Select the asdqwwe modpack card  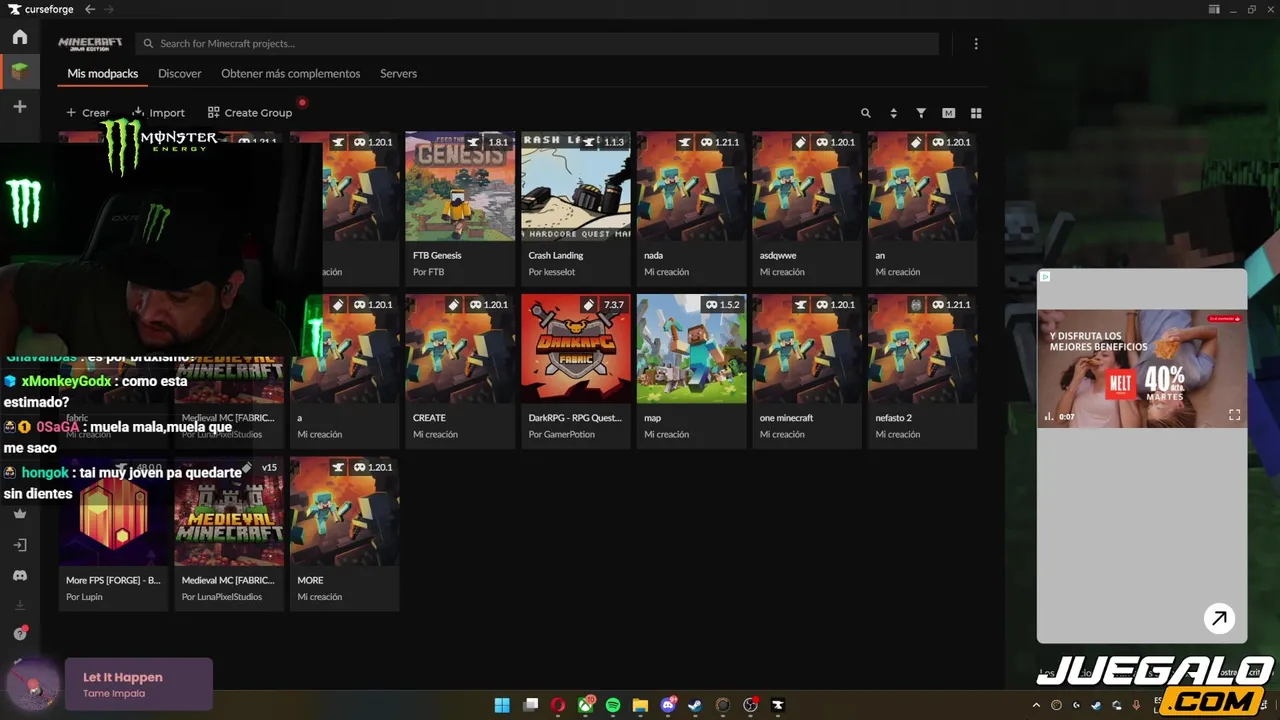pyautogui.click(x=807, y=209)
